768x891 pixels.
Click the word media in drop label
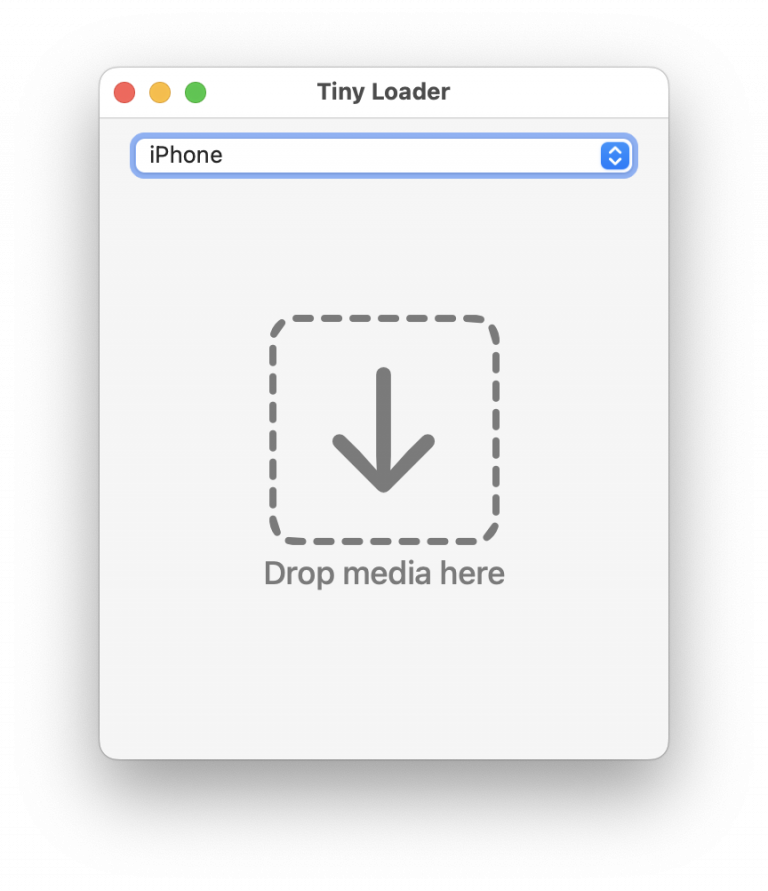pyautogui.click(x=386, y=573)
